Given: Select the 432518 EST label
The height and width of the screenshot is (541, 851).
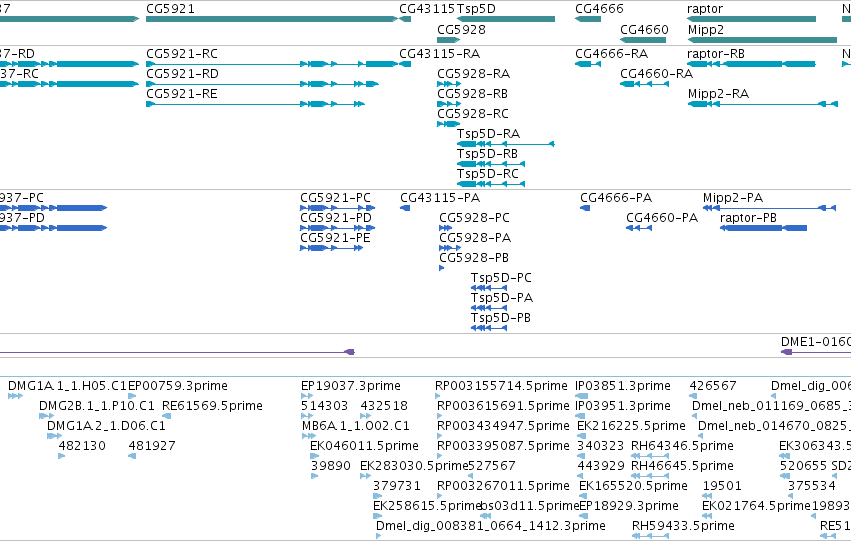Looking at the screenshot, I should (384, 406).
